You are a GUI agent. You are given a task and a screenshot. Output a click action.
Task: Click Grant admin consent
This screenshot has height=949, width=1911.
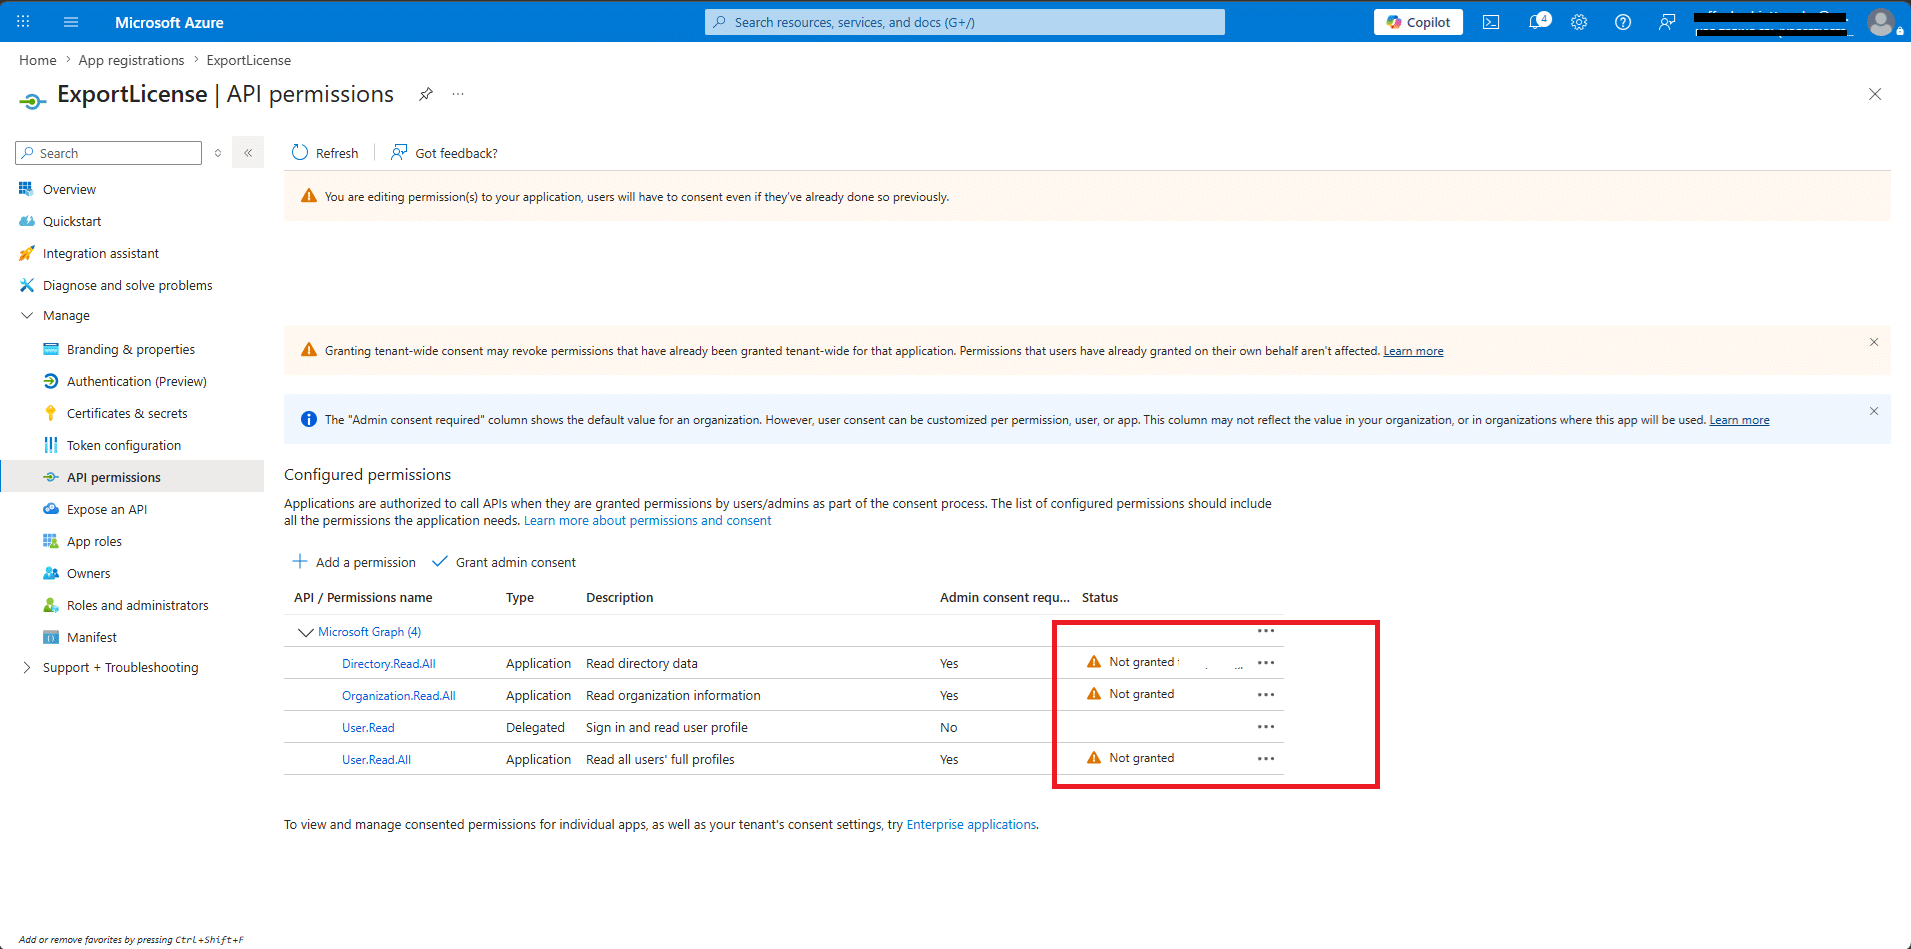(504, 562)
